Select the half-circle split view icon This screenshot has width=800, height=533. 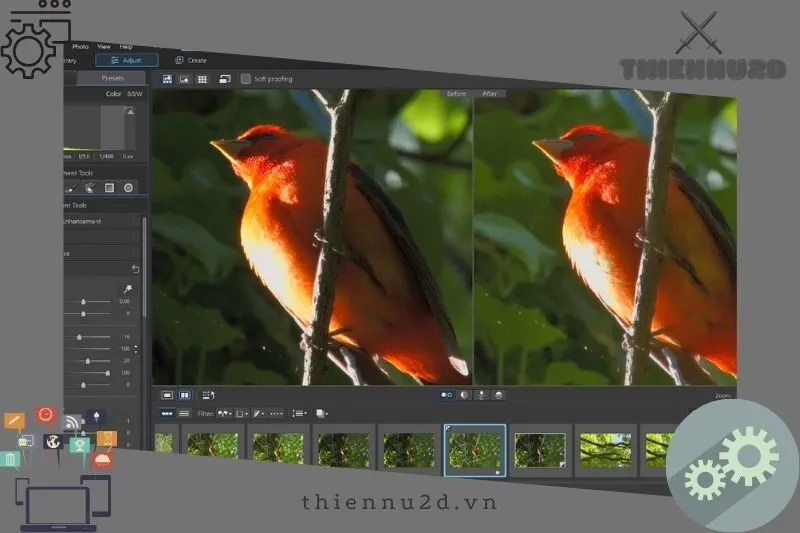click(x=464, y=395)
